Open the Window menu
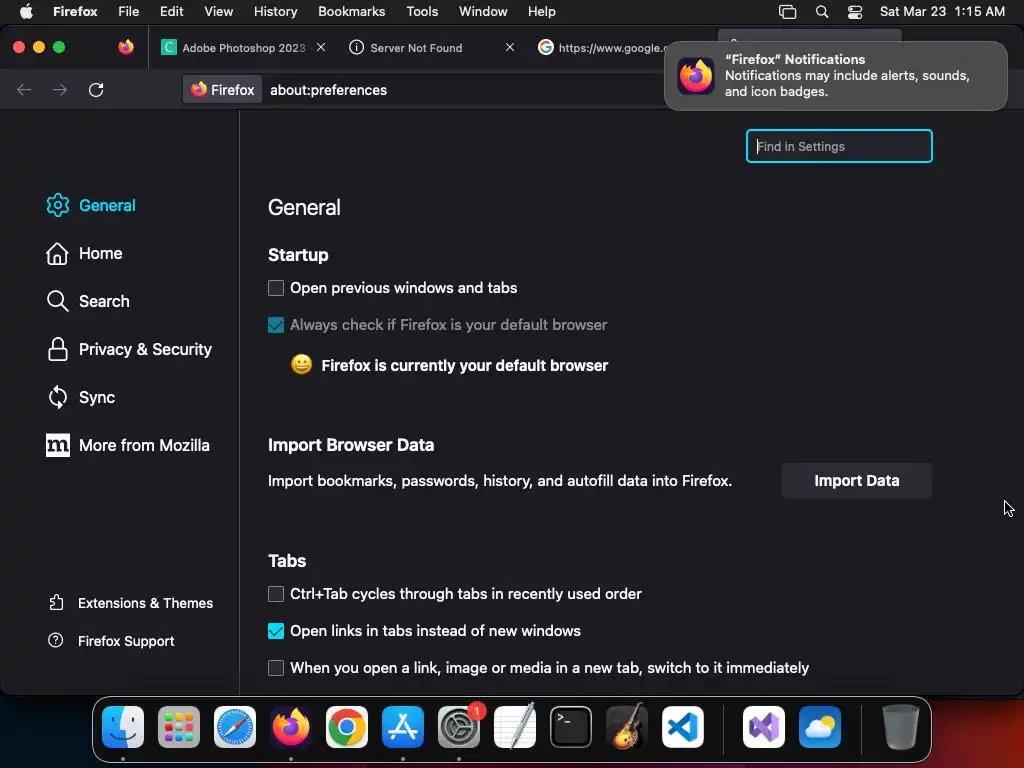Image resolution: width=1024 pixels, height=768 pixels. point(483,12)
